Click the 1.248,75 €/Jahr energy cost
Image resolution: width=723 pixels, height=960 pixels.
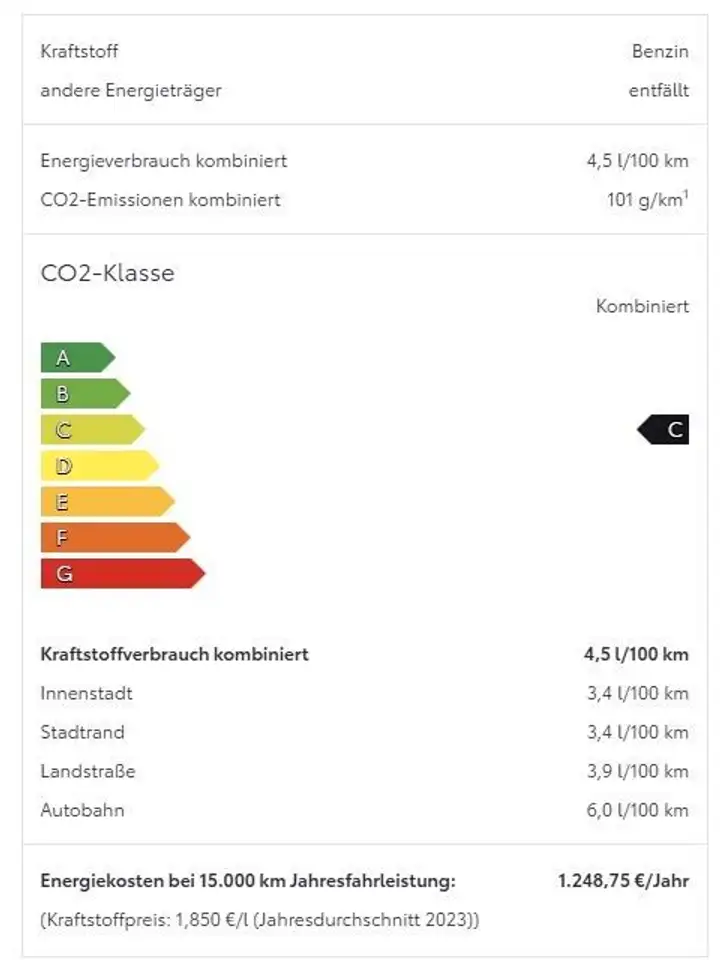point(623,881)
